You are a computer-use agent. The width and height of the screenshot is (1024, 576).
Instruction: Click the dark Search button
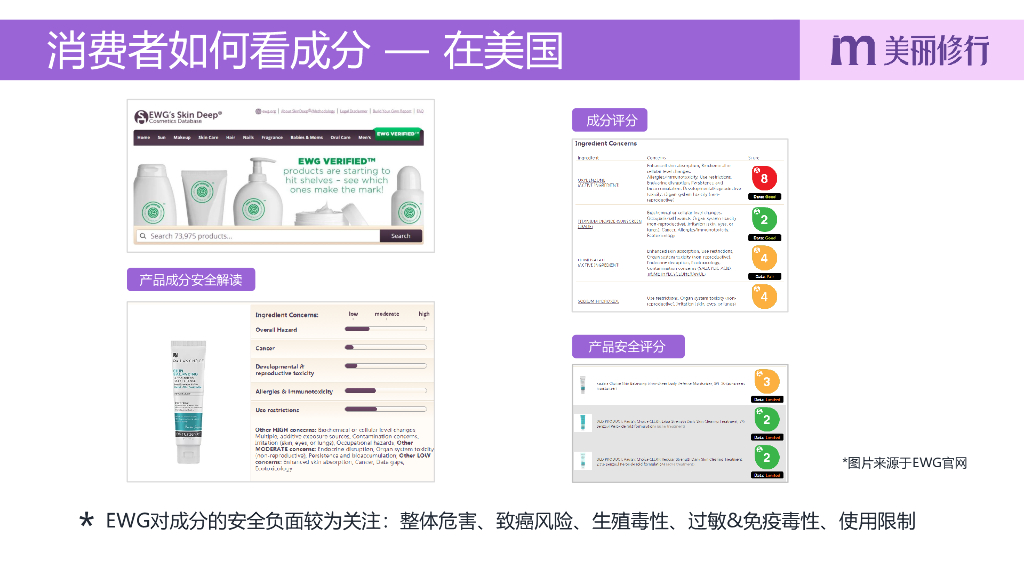(x=401, y=236)
